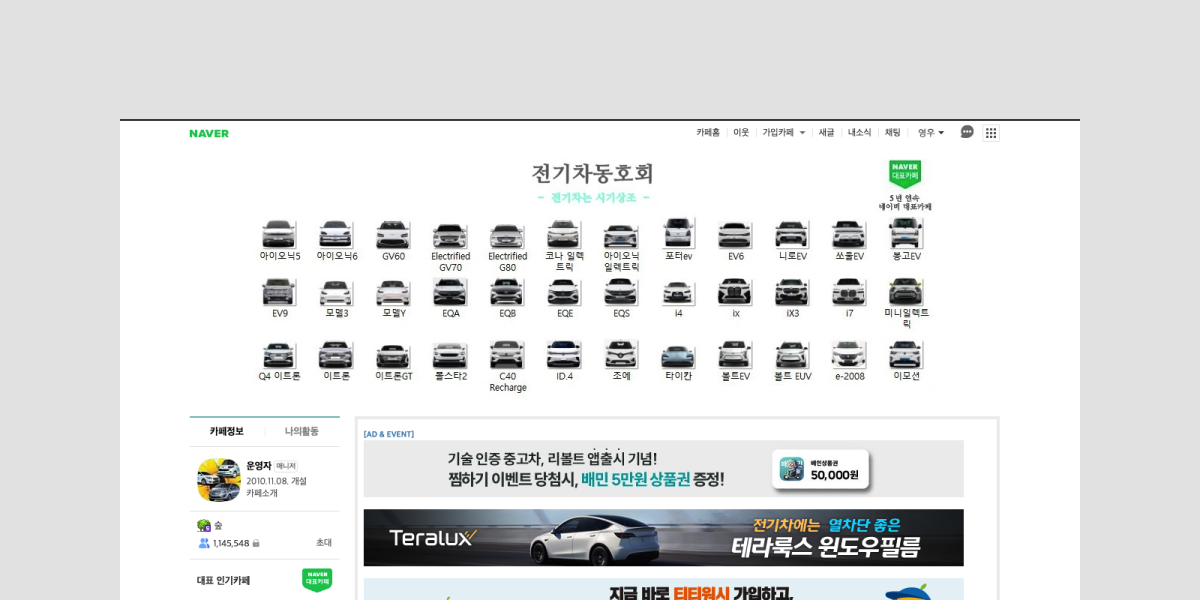Viewport: 1200px width, 600px height.
Task: Open the 영우 user dropdown
Action: tap(930, 132)
